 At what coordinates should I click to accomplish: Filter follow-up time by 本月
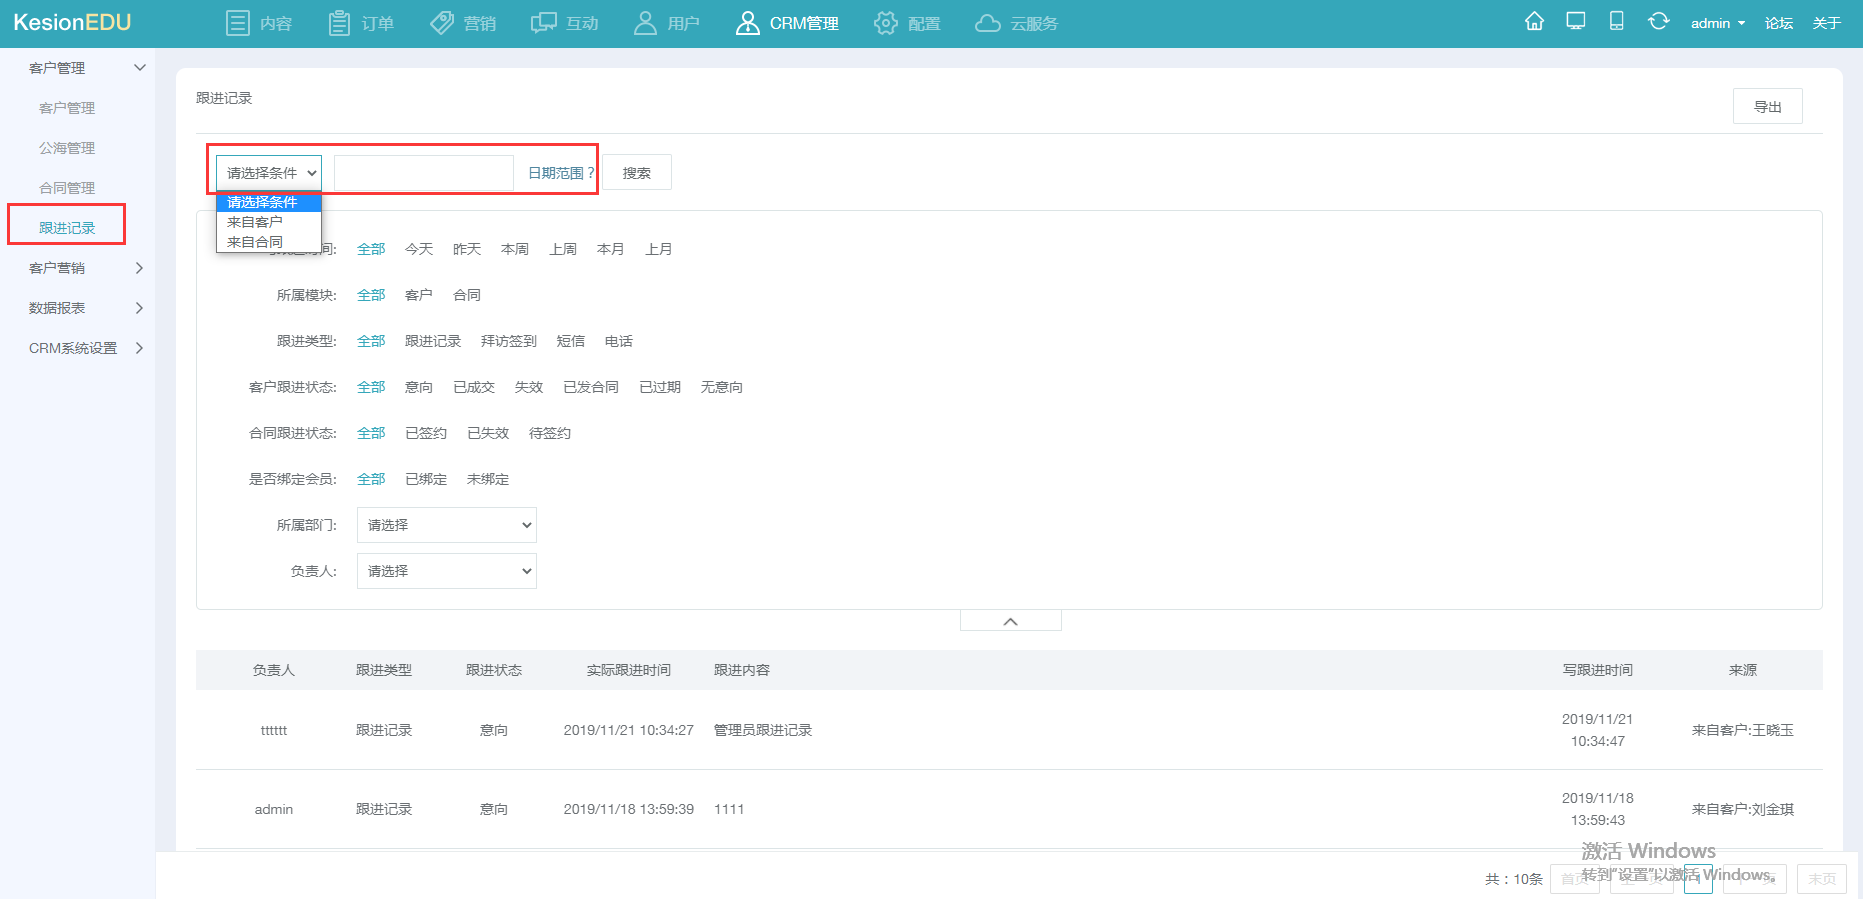coord(611,249)
